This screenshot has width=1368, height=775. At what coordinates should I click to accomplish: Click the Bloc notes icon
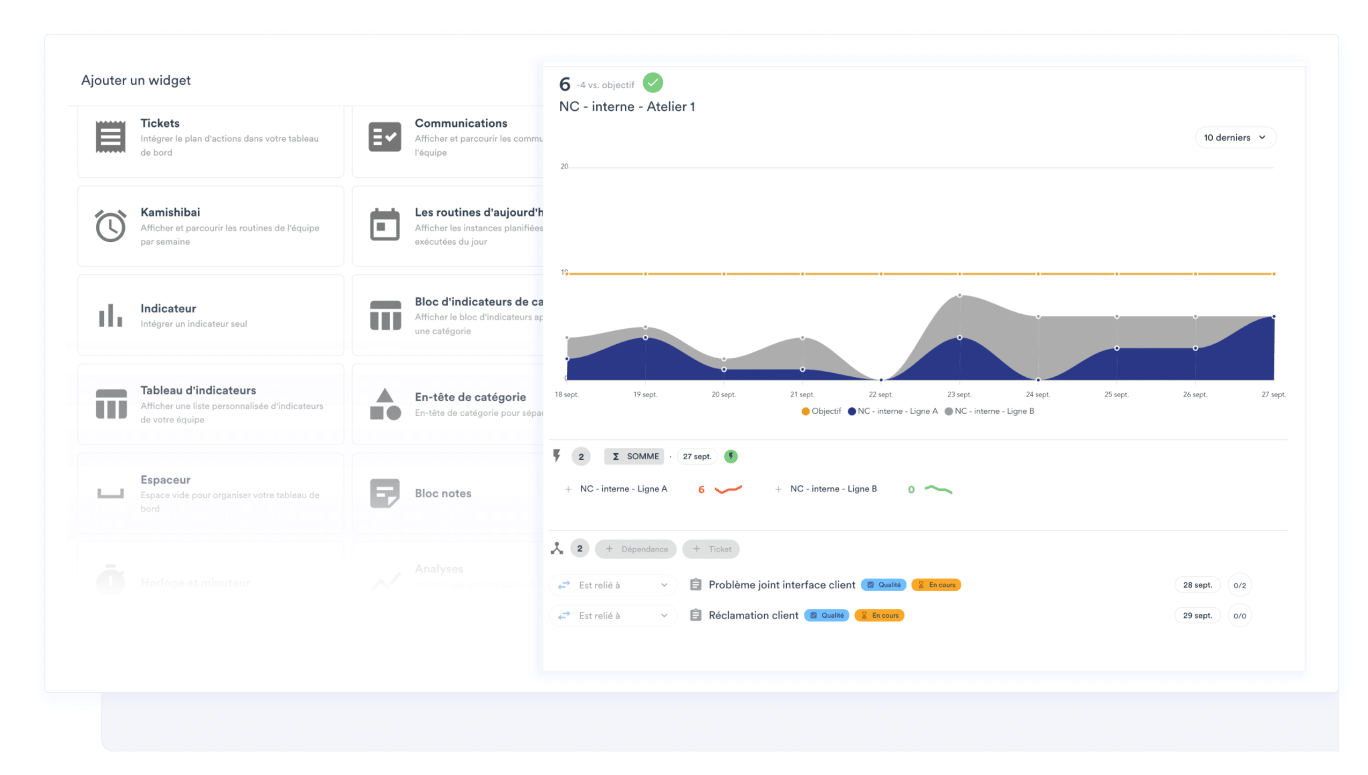pos(385,493)
